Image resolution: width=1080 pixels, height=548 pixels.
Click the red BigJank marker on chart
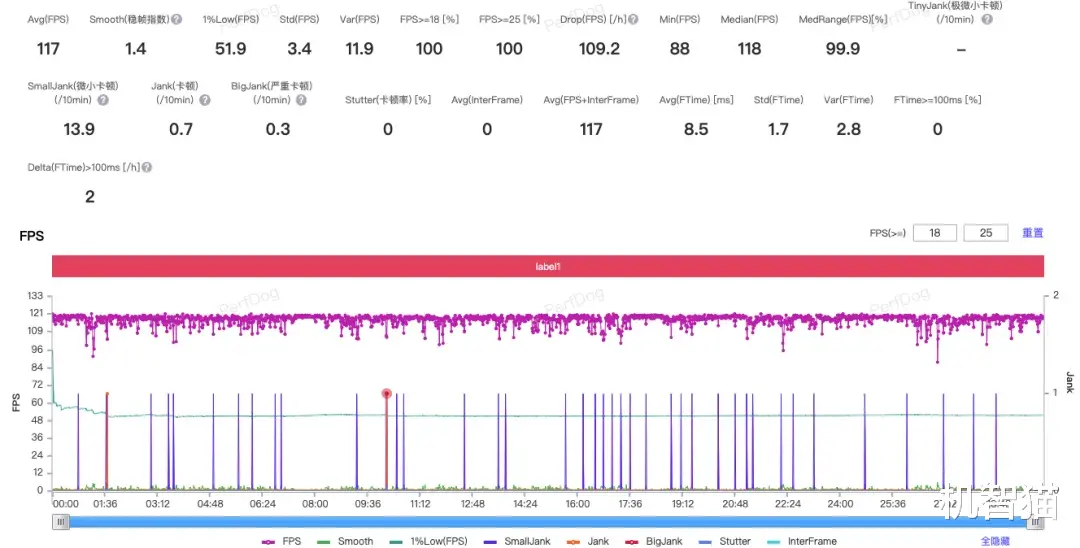tap(386, 394)
